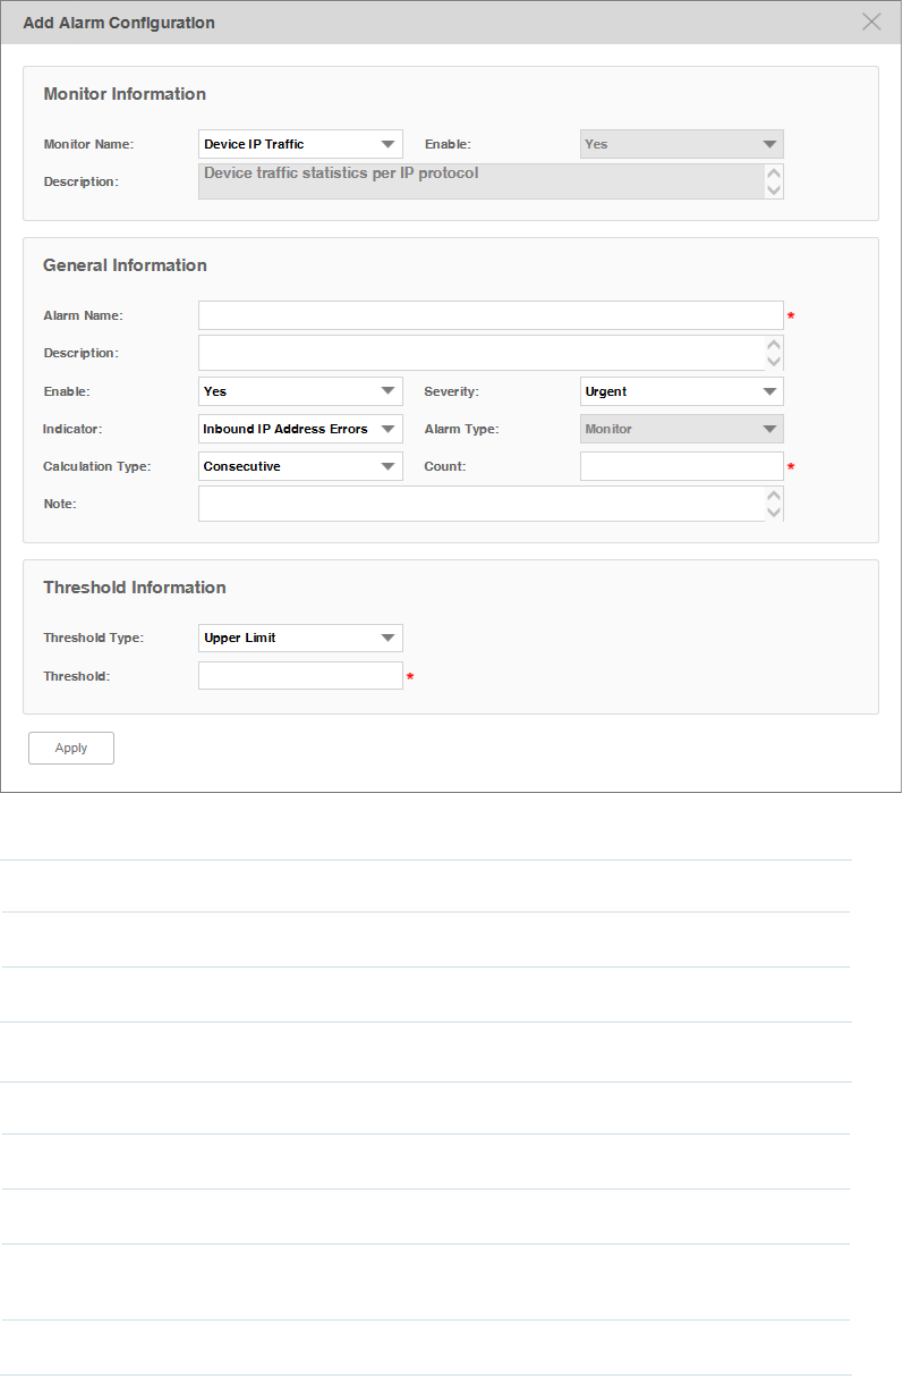Expand the Indicator dropdown
Viewport: 902px width, 1376px height.
click(300, 429)
